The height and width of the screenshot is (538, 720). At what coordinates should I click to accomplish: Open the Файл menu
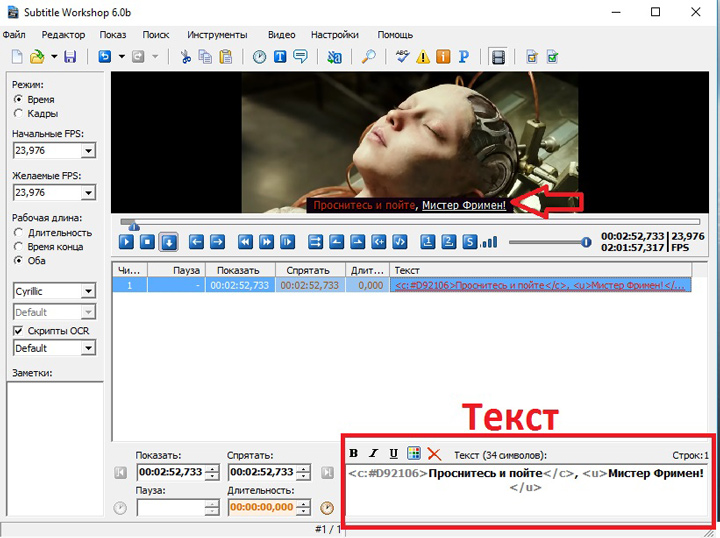[x=14, y=35]
